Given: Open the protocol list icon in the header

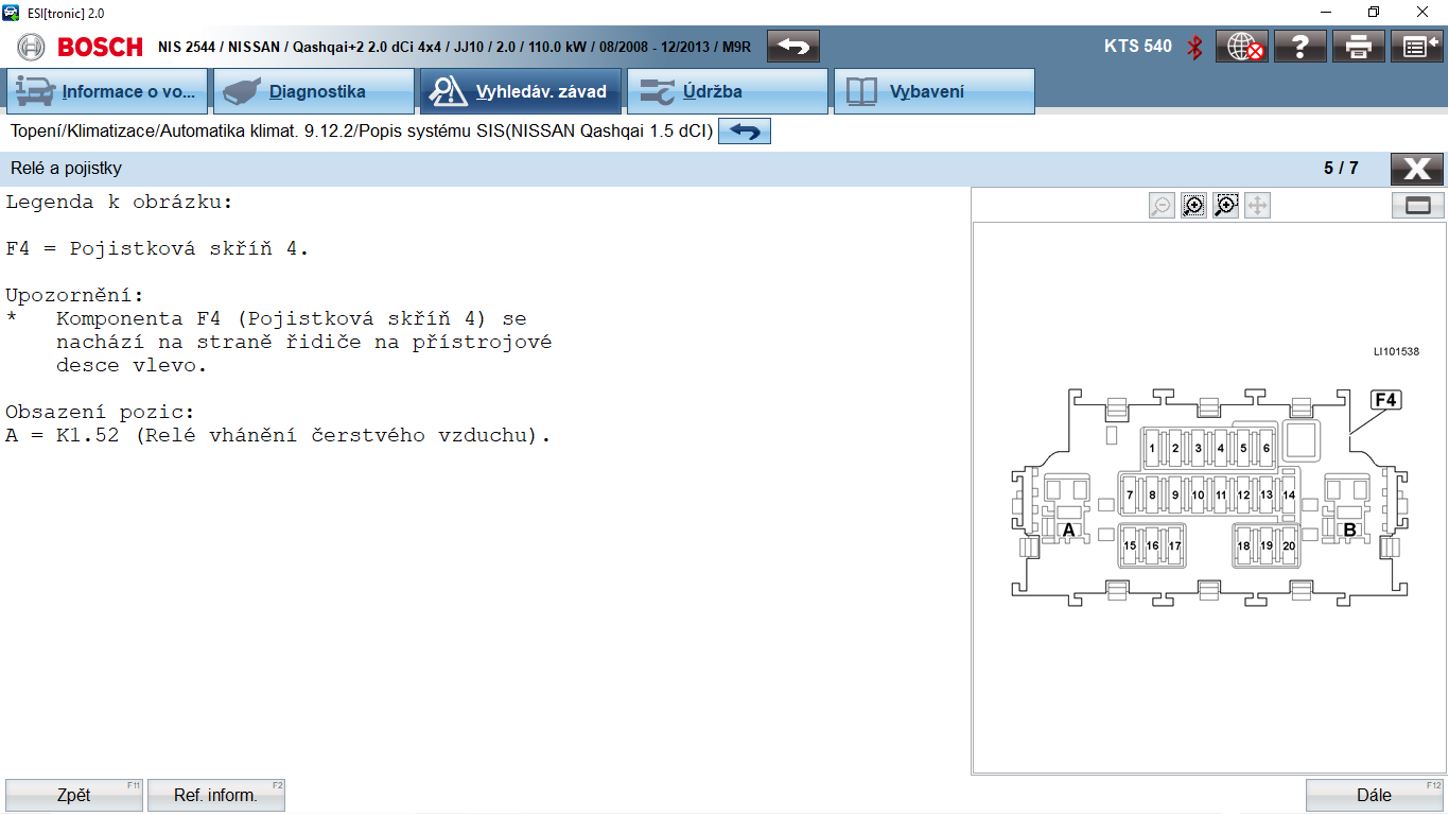Looking at the screenshot, I should (1417, 47).
